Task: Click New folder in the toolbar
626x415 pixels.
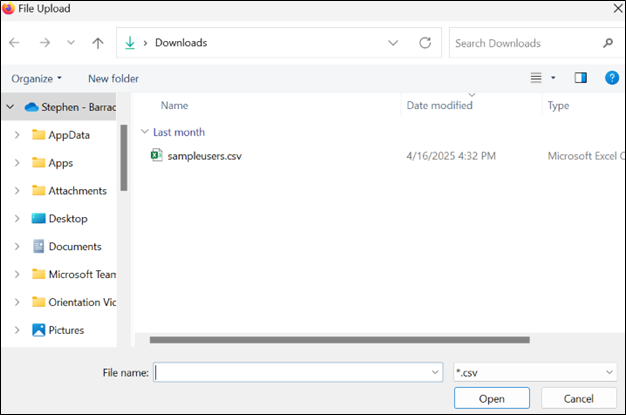Action: point(113,78)
